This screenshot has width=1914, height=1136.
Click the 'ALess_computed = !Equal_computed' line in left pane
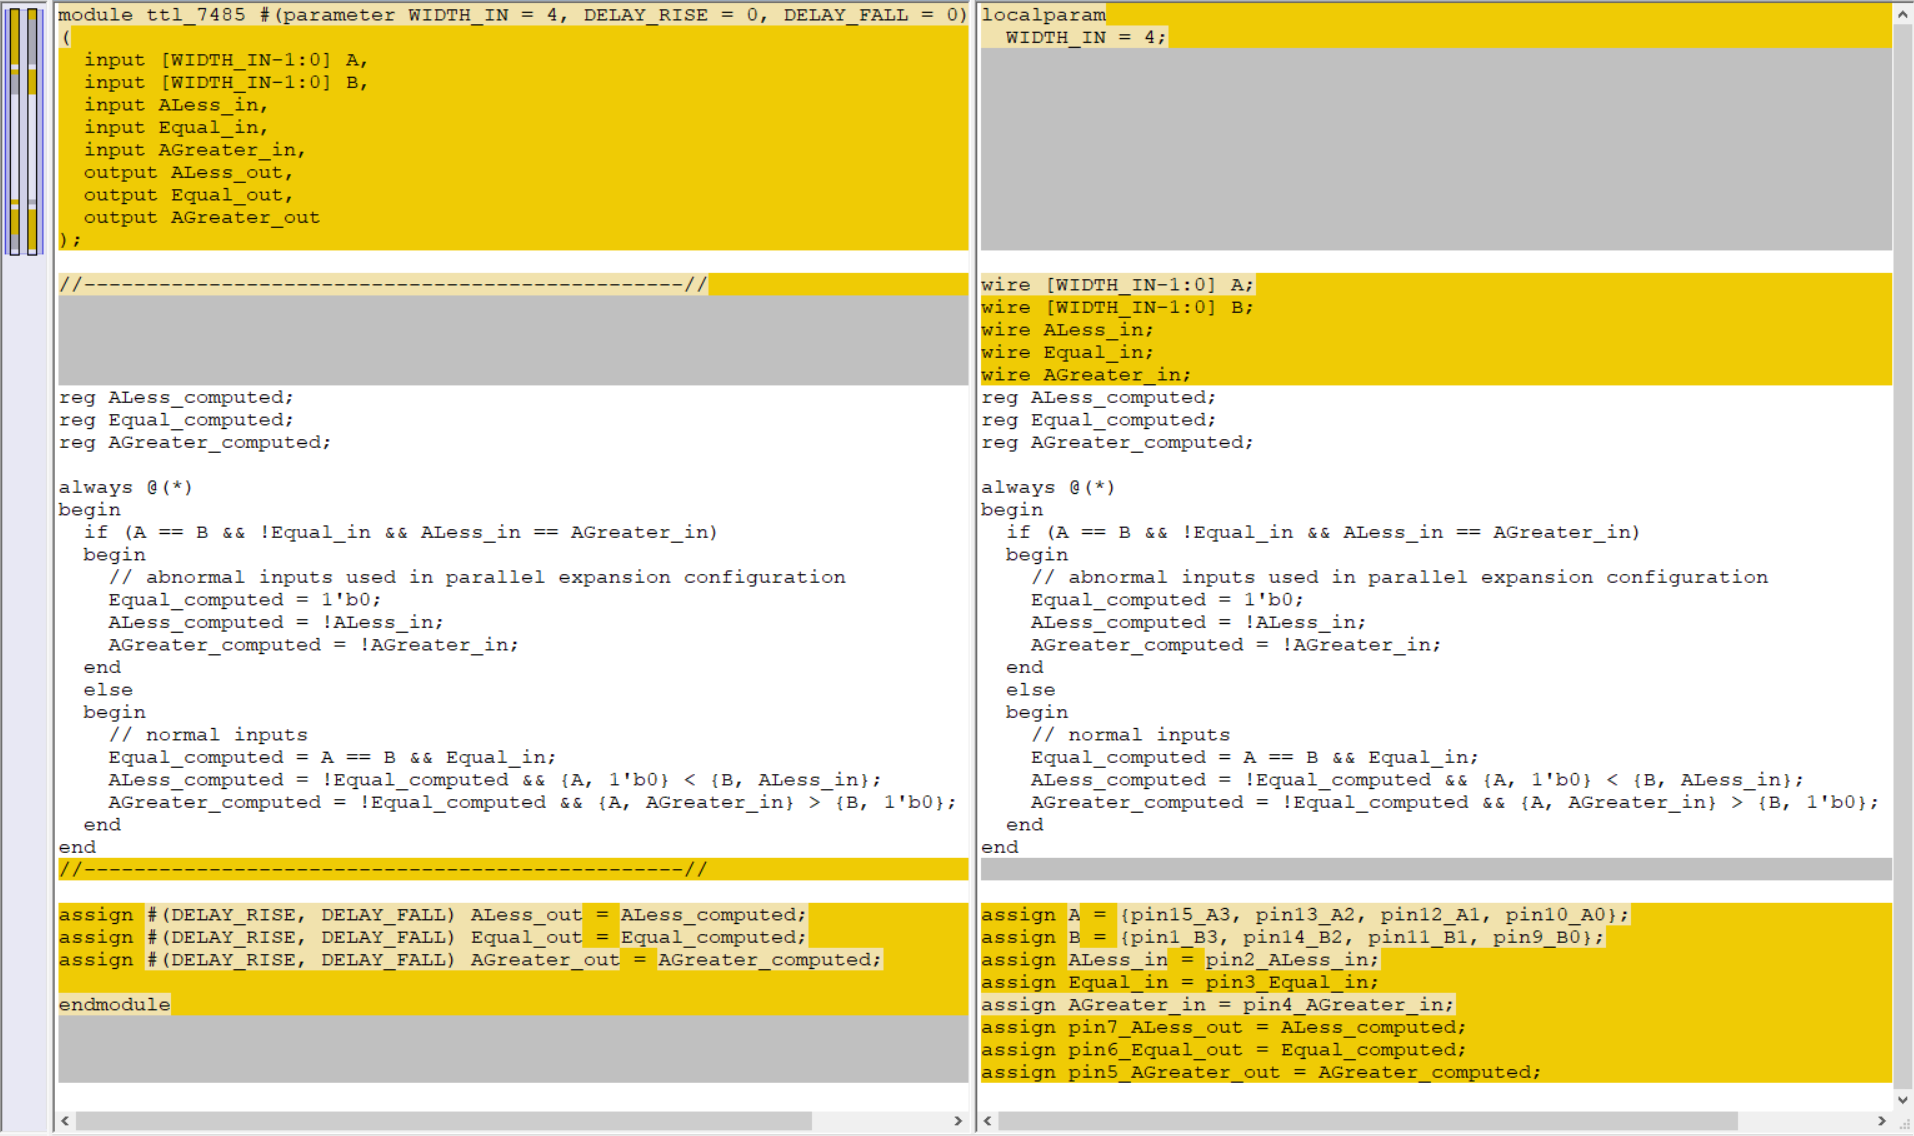(495, 780)
